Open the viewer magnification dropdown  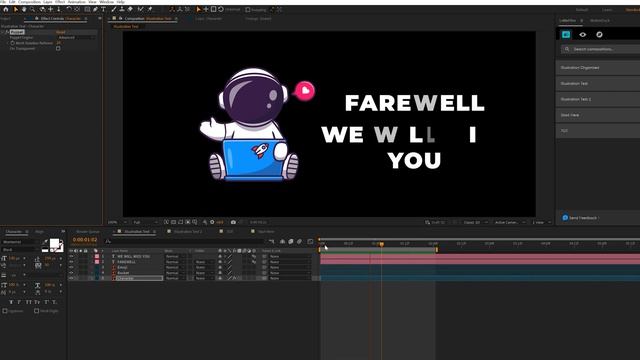[x=117, y=222]
